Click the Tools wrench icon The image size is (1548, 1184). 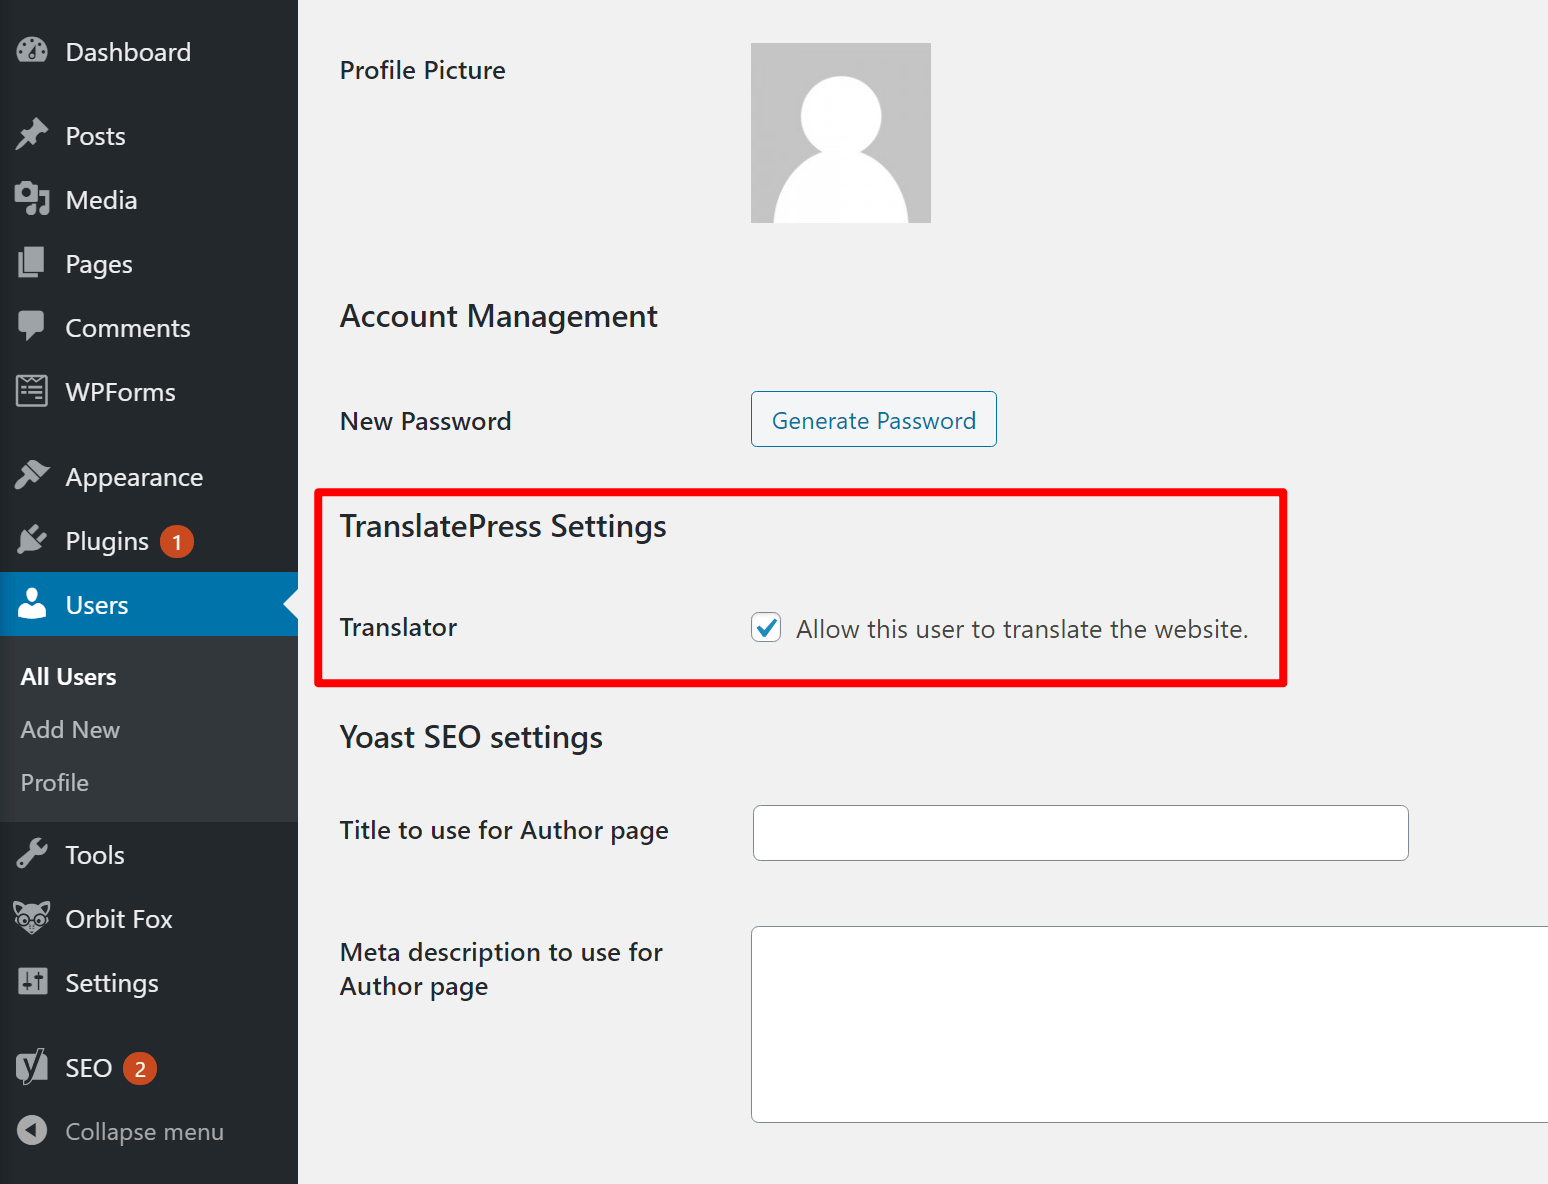coord(33,854)
